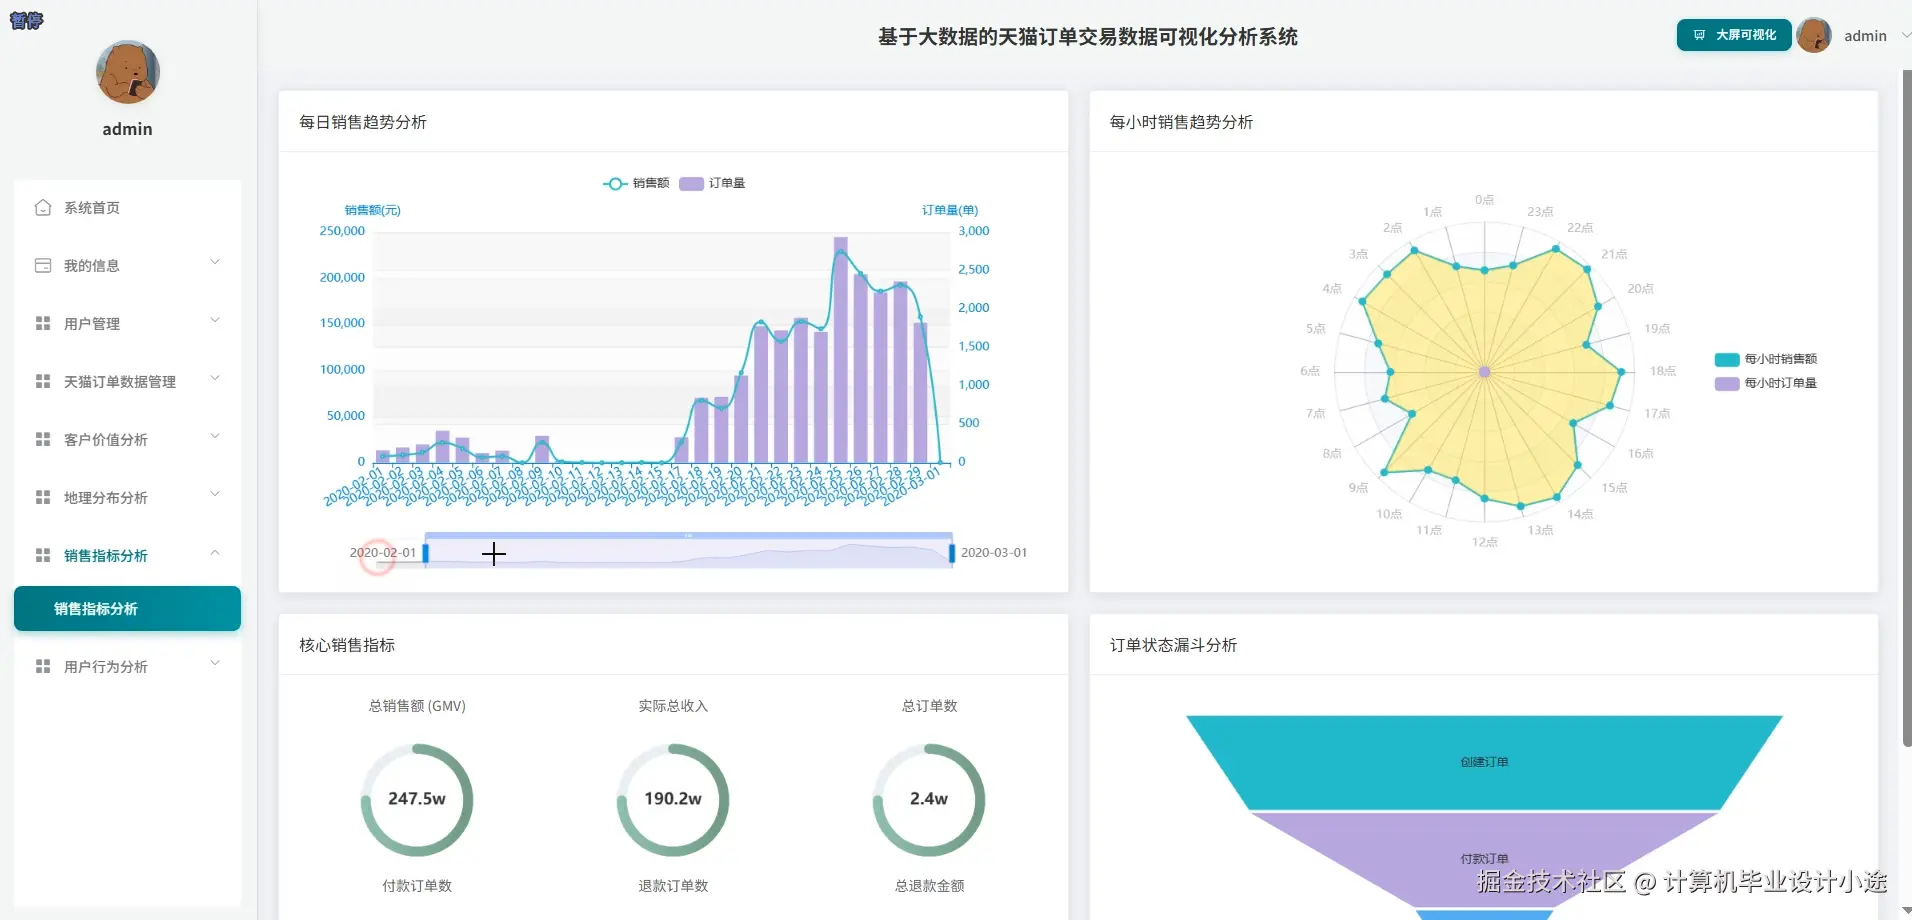Expand the 客户价值分析 submenu arrow
Image resolution: width=1912 pixels, height=920 pixels.
click(x=215, y=437)
